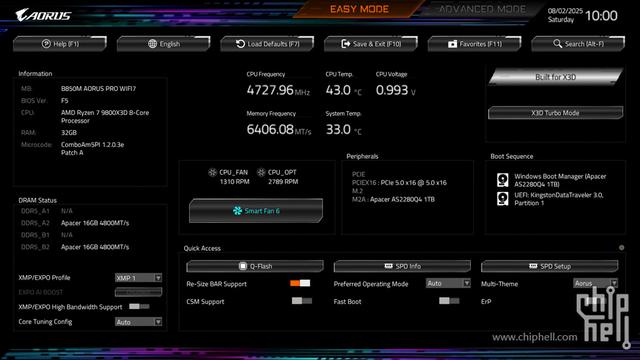Toggle Re-Size BAR Support switch
Image resolution: width=640 pixels, height=360 pixels.
[300, 283]
